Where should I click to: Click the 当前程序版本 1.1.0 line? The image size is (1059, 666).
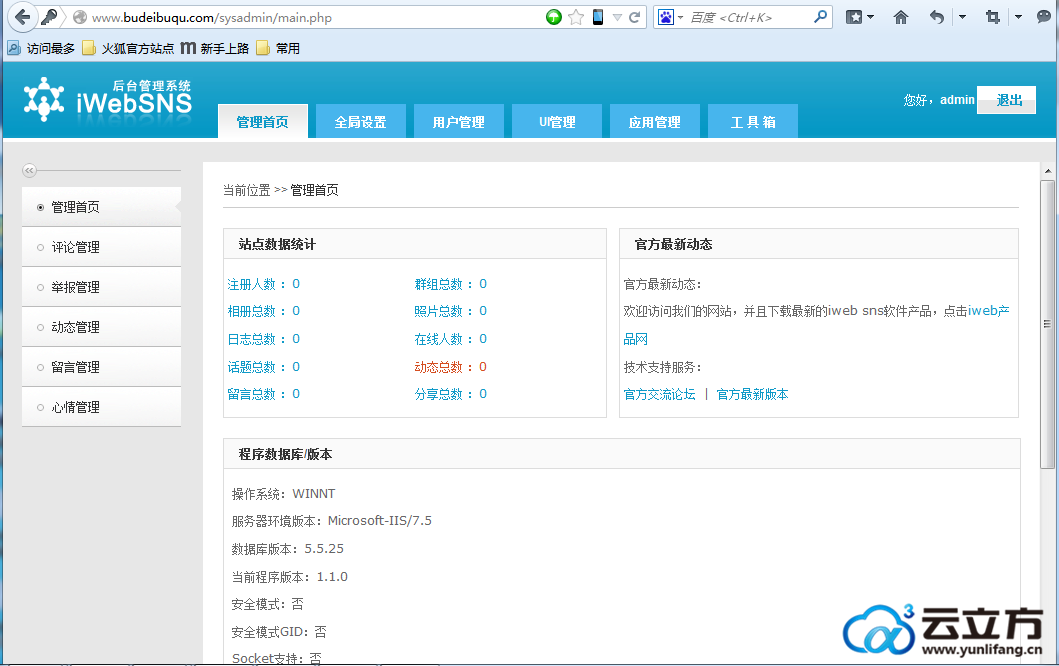point(290,577)
